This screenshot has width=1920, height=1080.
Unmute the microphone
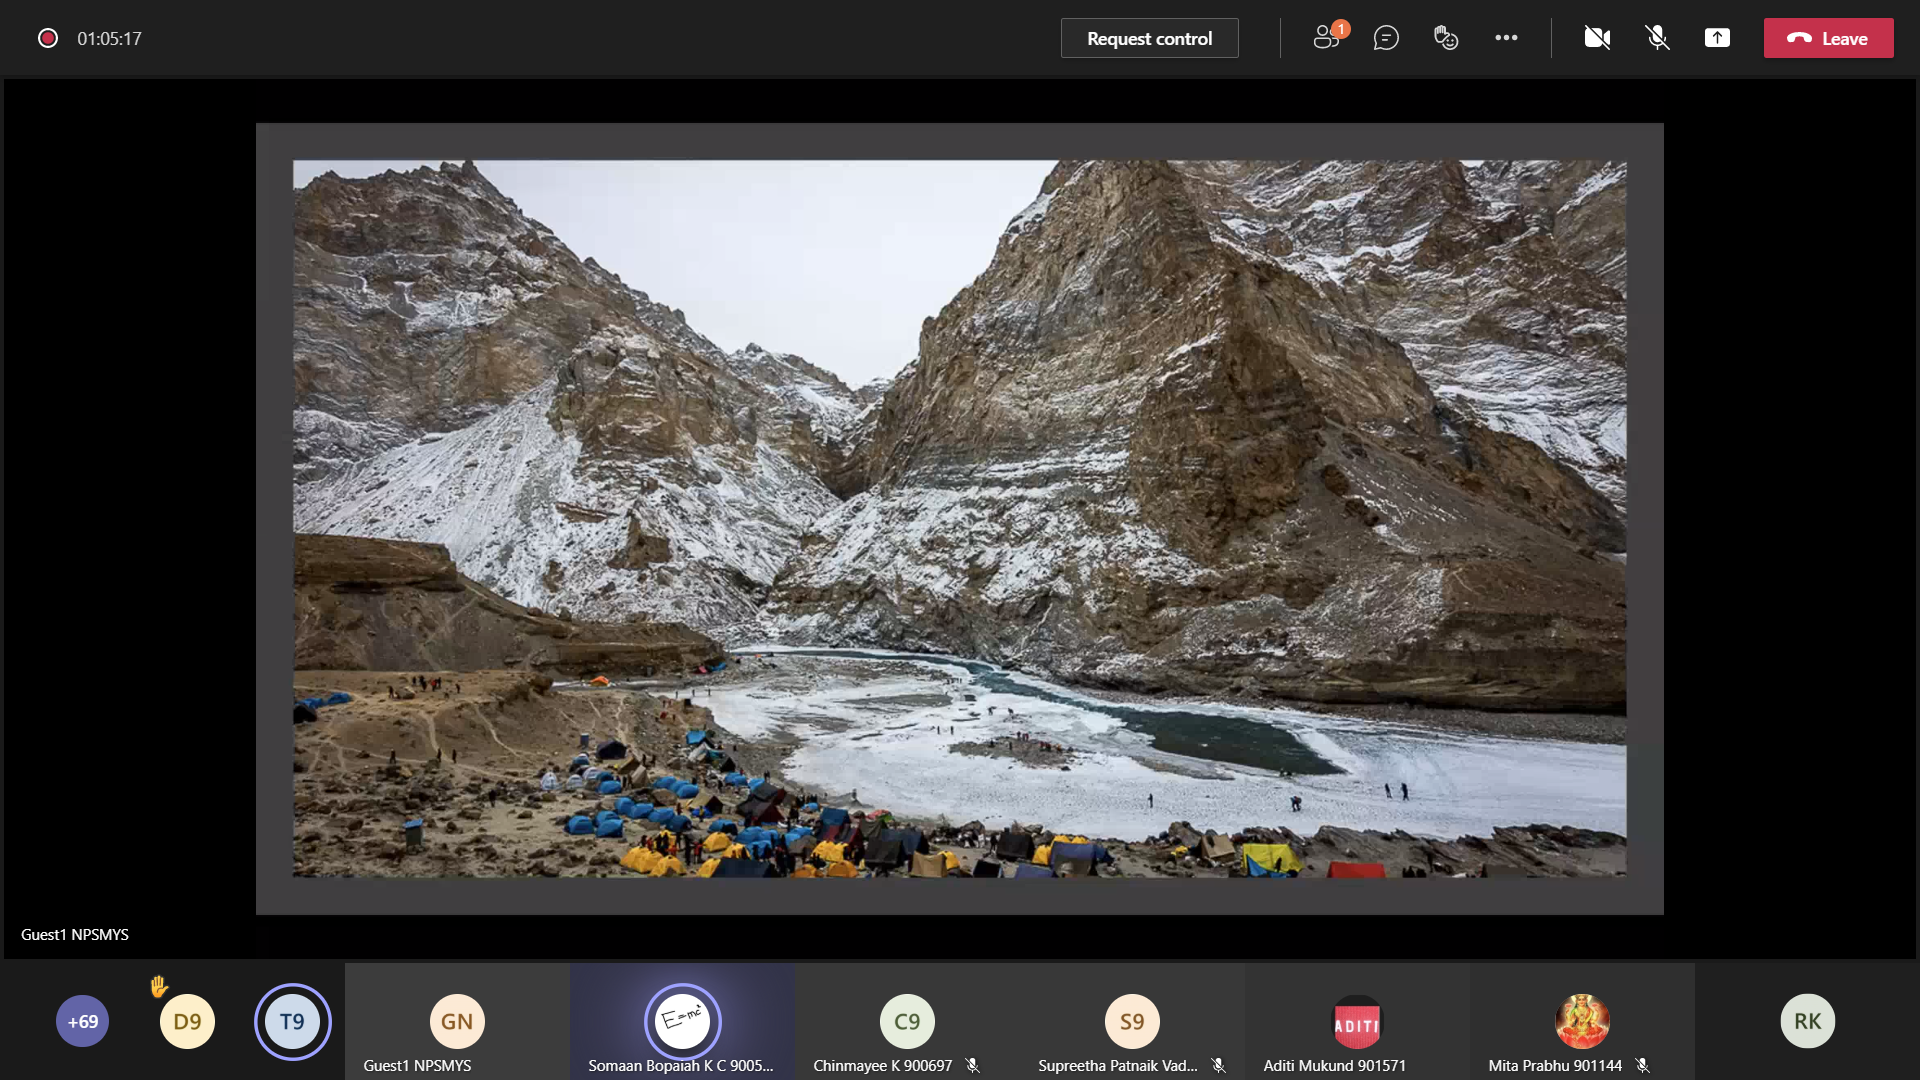click(x=1657, y=38)
